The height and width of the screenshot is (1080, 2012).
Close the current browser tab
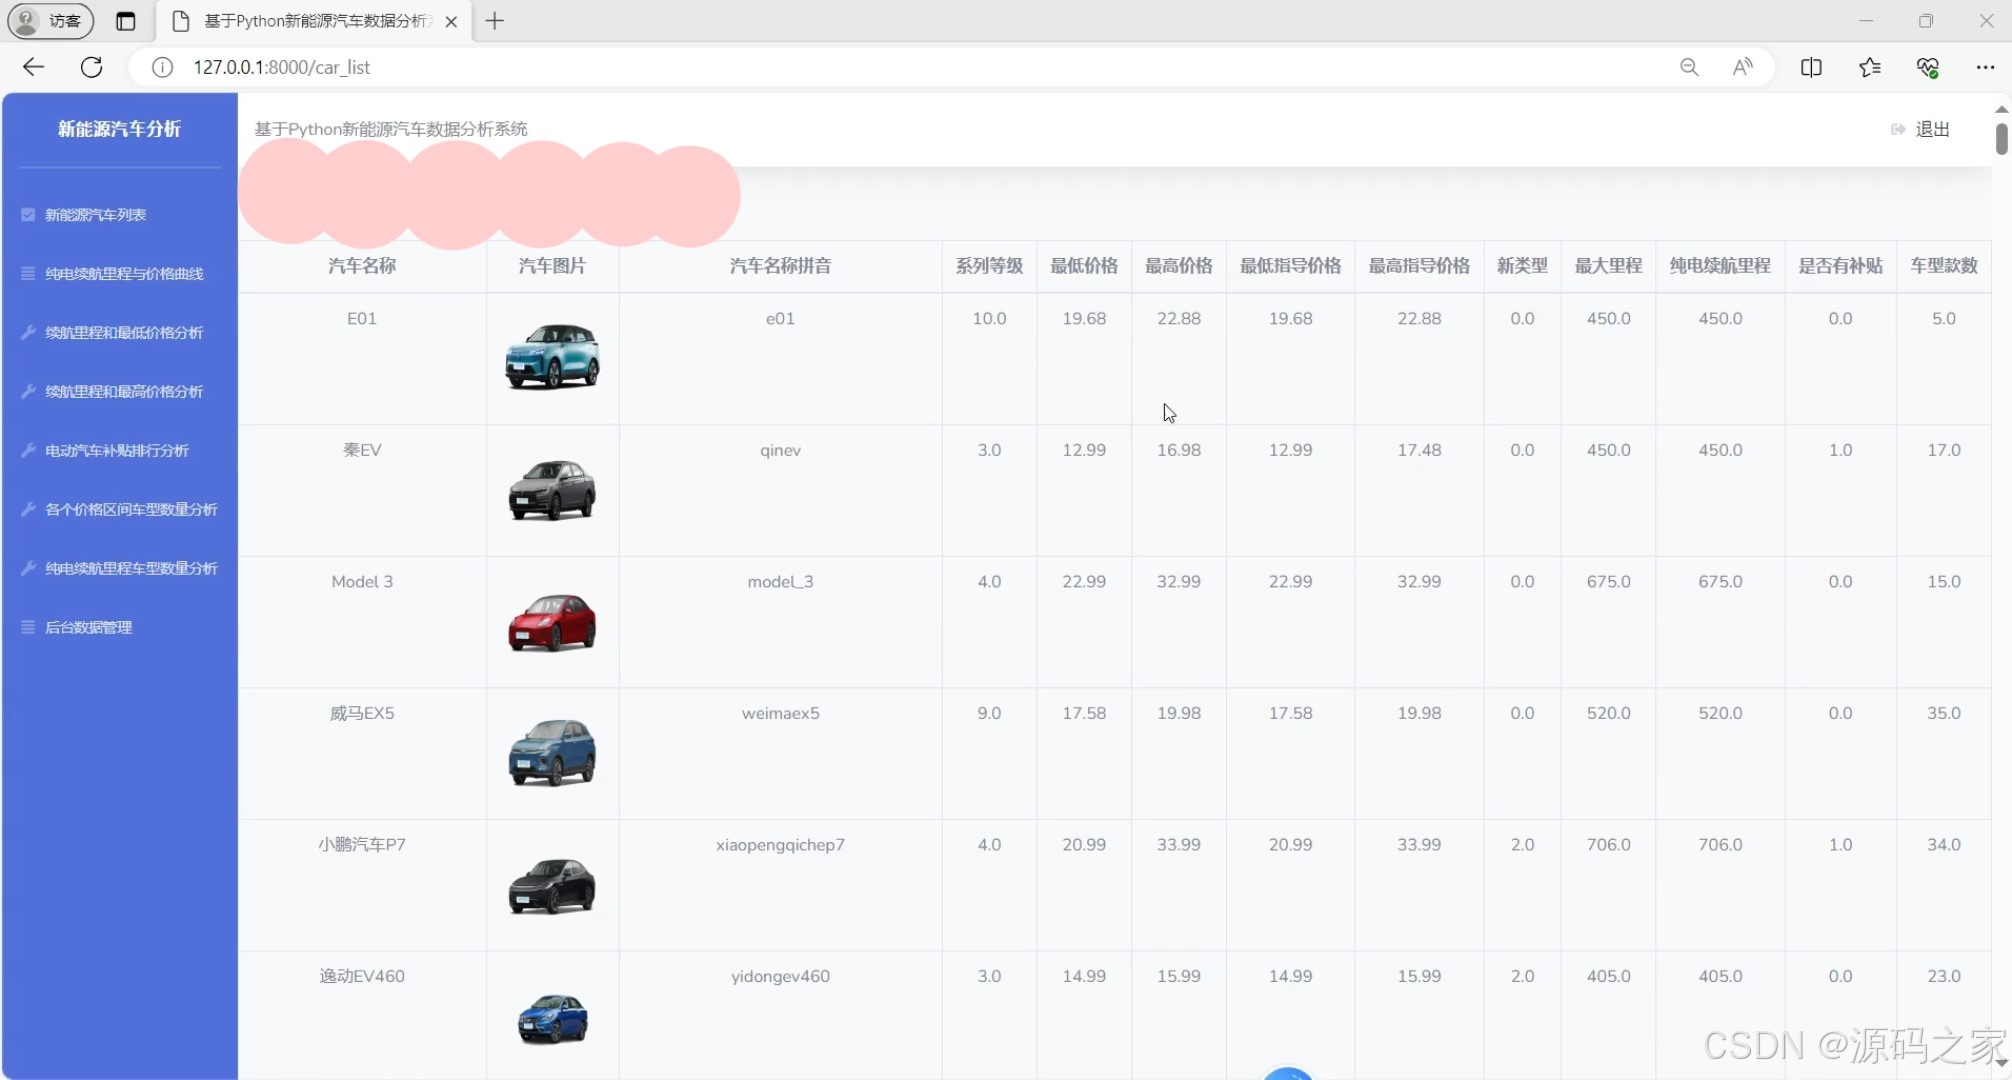tap(451, 21)
